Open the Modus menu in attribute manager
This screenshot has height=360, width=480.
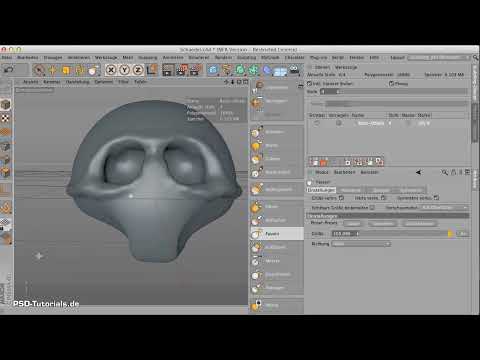(x=322, y=172)
